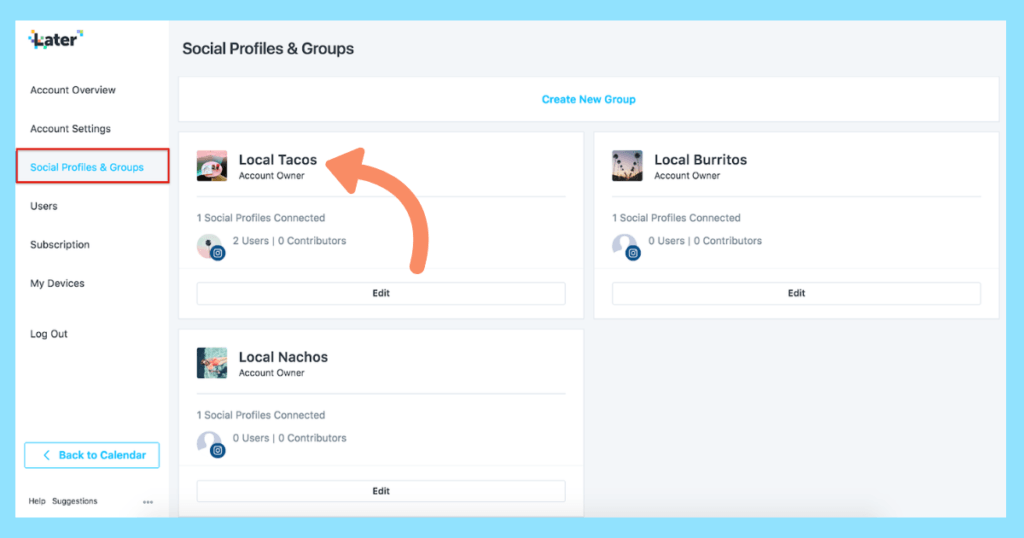Open the Users section
Image resolution: width=1024 pixels, height=538 pixels.
point(44,206)
